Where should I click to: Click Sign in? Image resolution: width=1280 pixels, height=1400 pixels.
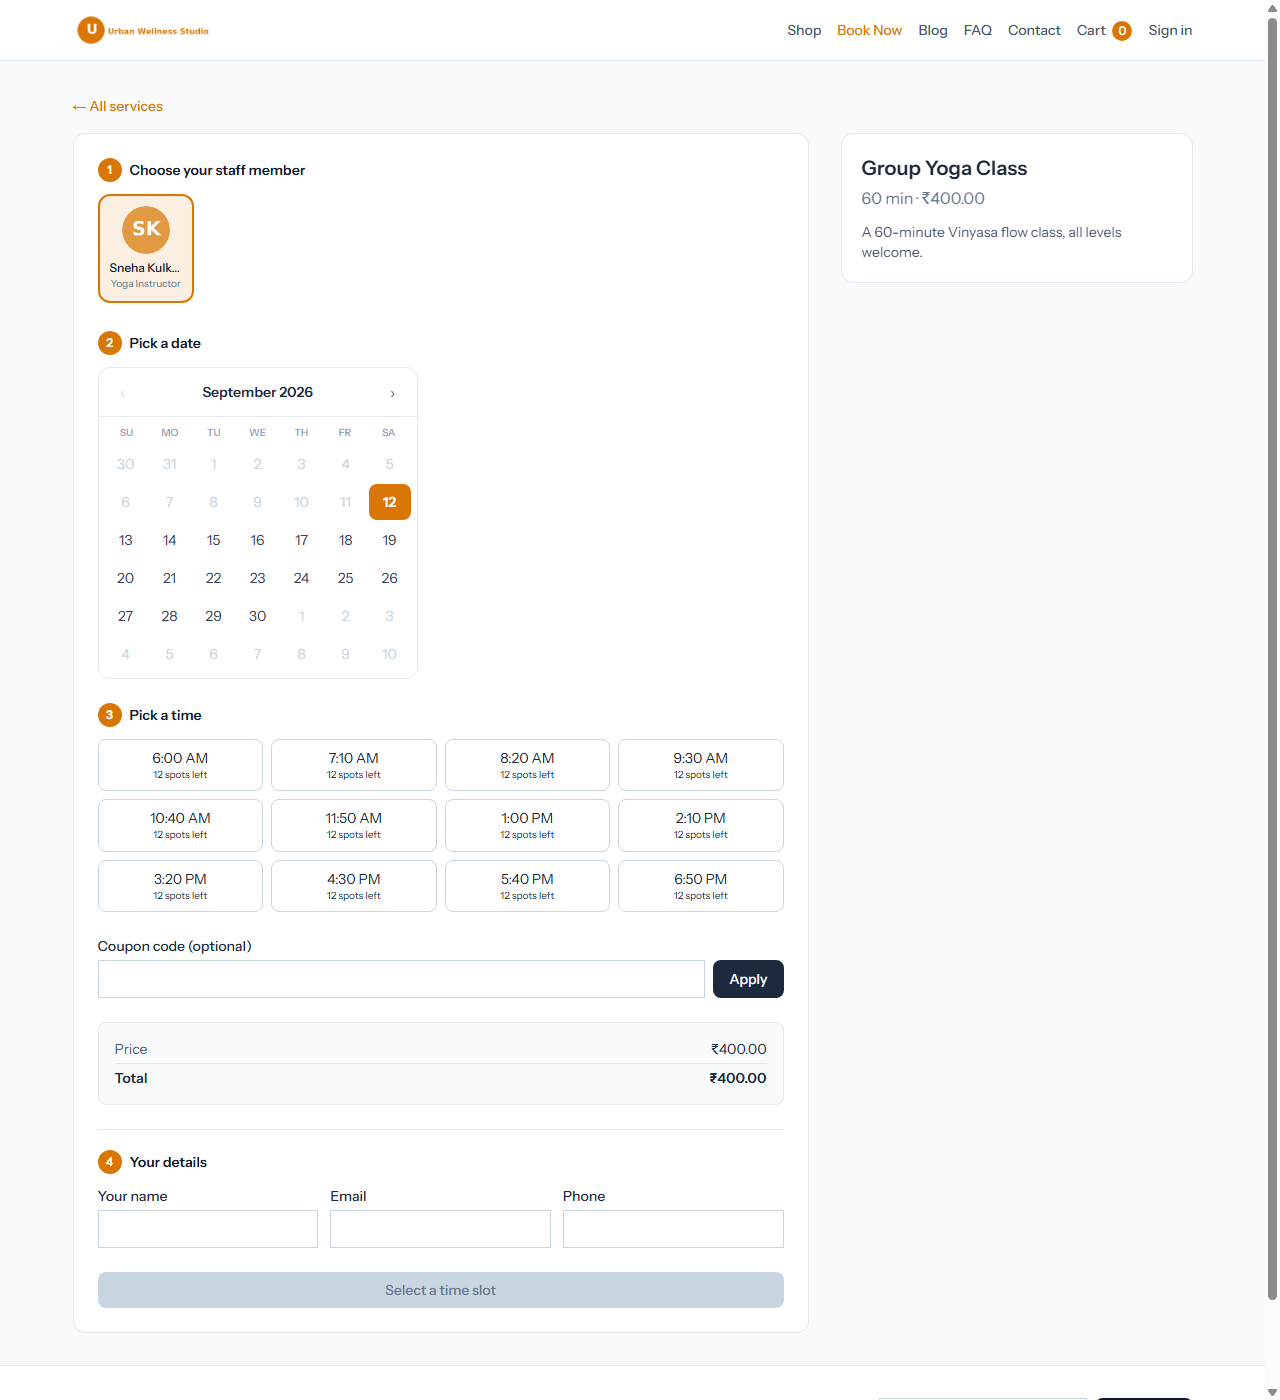coord(1170,30)
